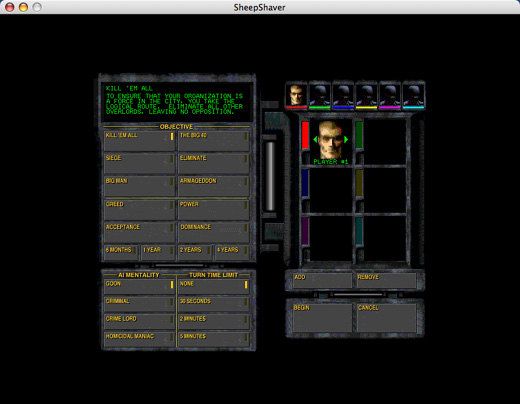Screen dimensions: 520x404
Task: Select the green-underlined empty player portrait
Action: coord(320,95)
